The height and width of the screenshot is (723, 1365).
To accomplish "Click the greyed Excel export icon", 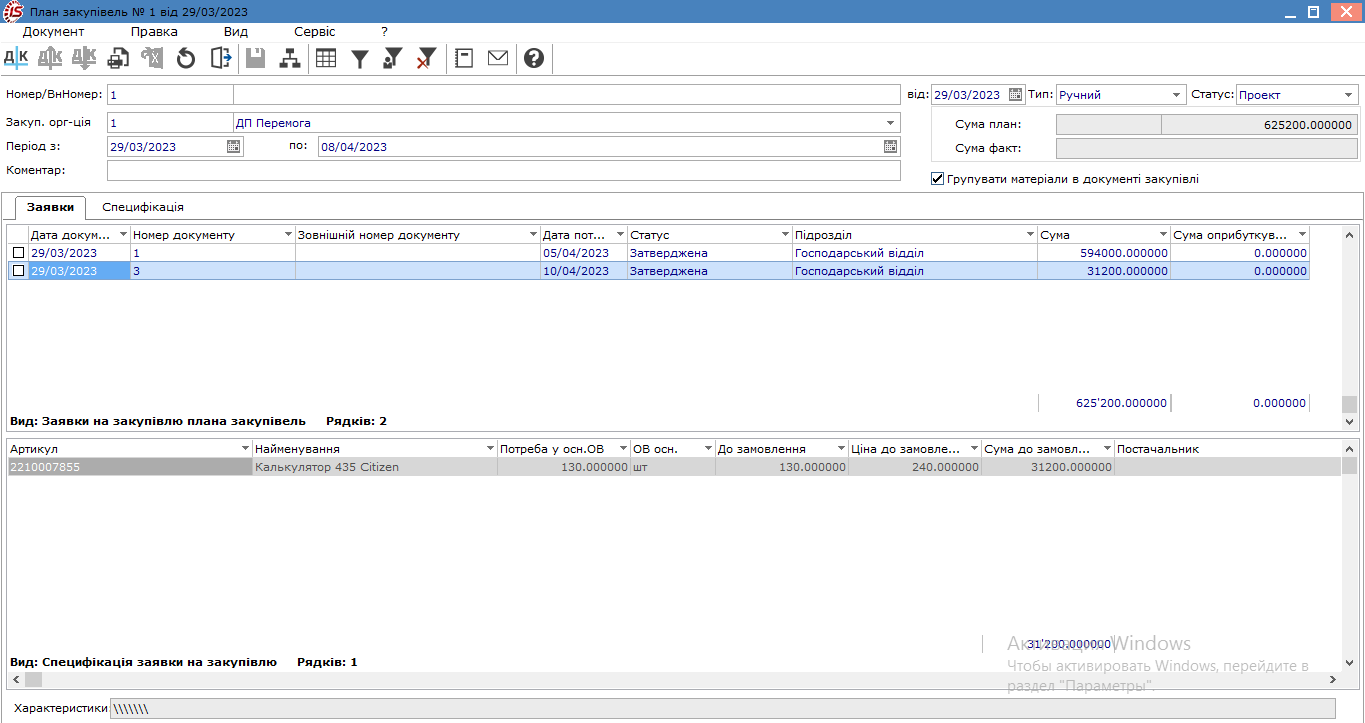I will coord(152,58).
